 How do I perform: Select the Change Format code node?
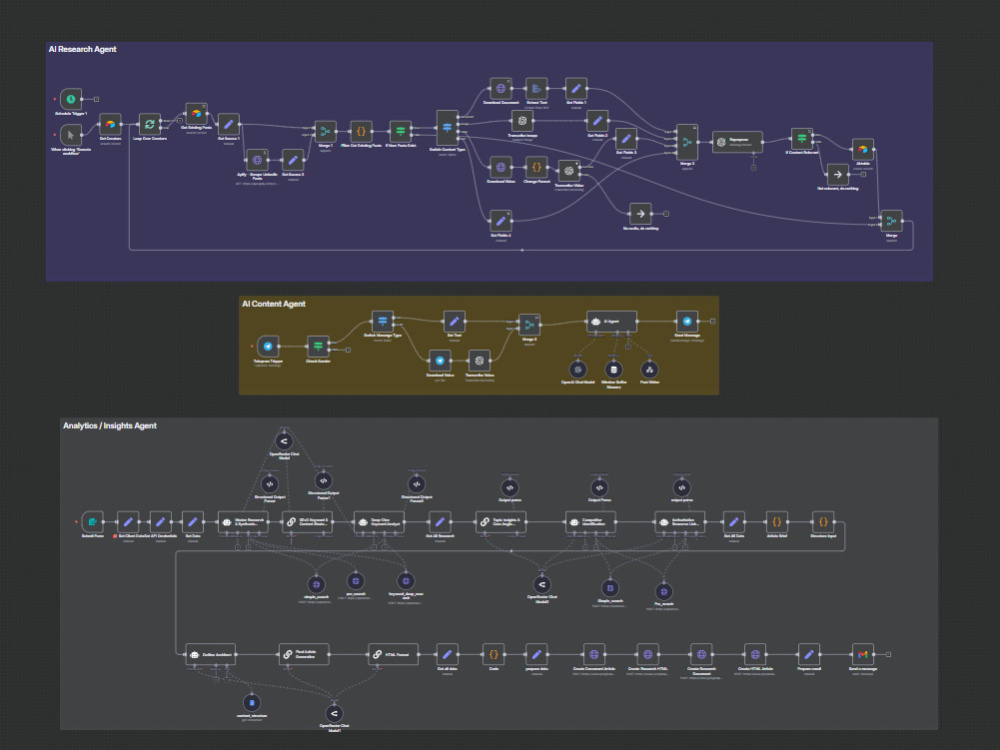[x=536, y=167]
